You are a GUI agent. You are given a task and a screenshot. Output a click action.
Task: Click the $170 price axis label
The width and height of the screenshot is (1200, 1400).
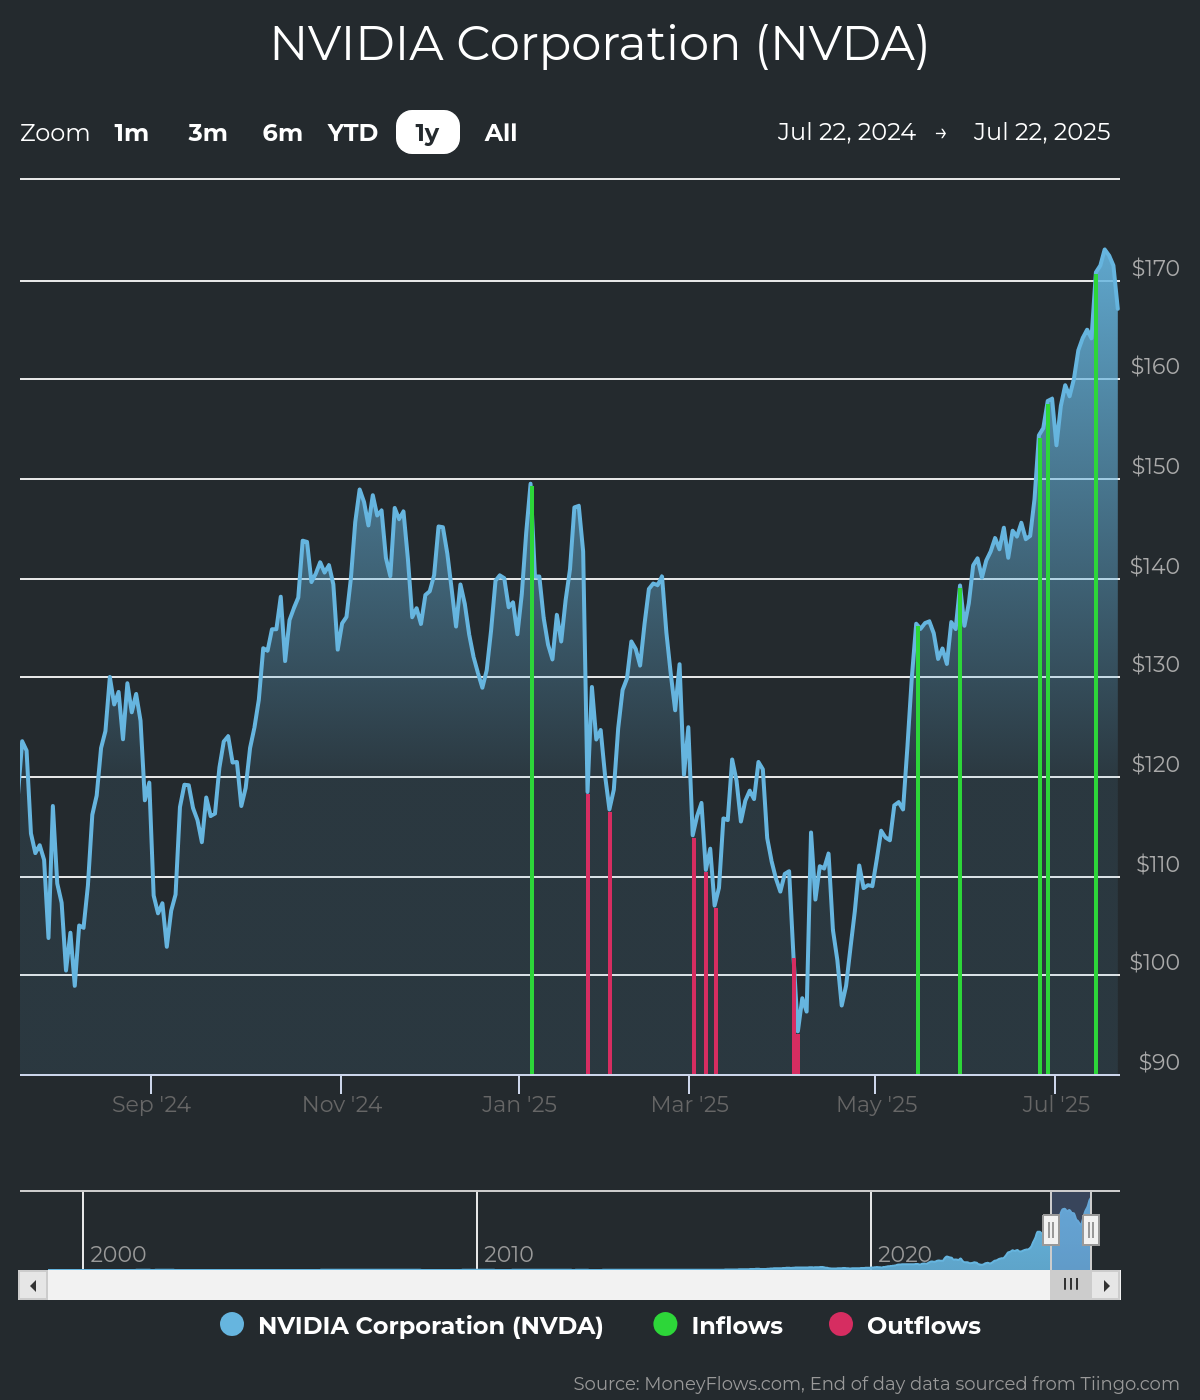pos(1155,268)
